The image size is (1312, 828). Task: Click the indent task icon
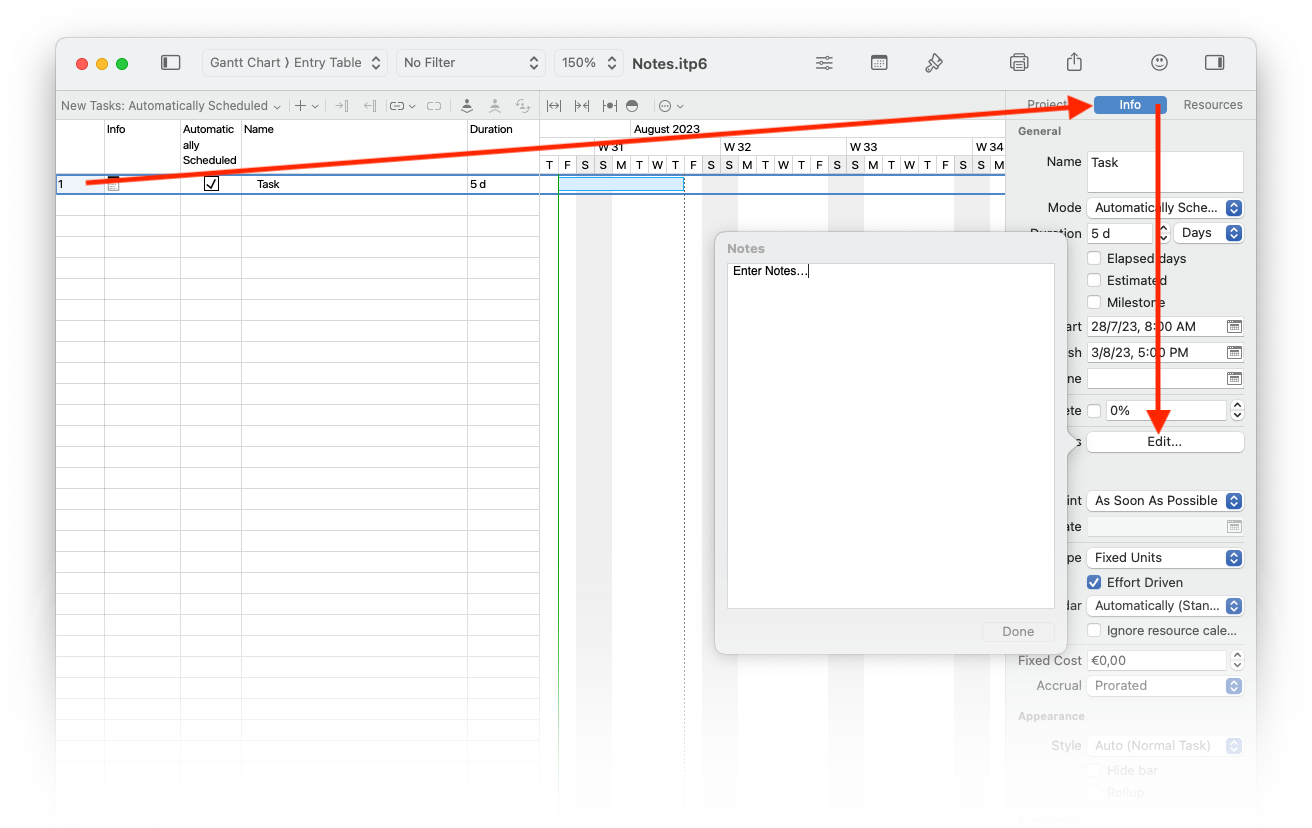coord(341,105)
